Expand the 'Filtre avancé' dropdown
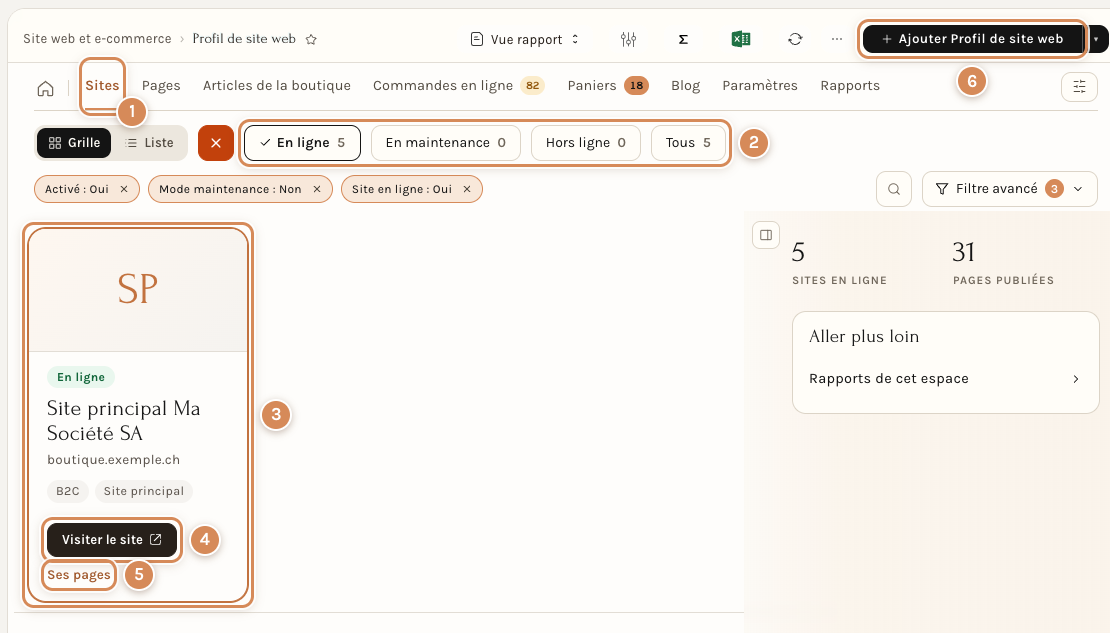 1009,189
